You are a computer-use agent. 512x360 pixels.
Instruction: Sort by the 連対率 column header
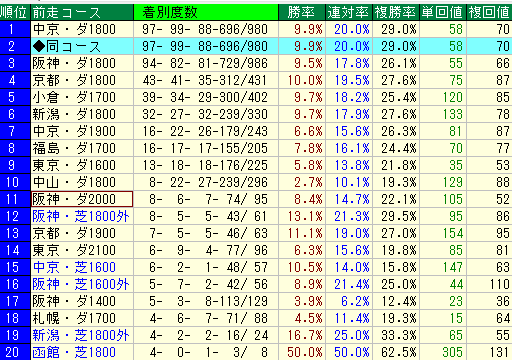coord(349,12)
